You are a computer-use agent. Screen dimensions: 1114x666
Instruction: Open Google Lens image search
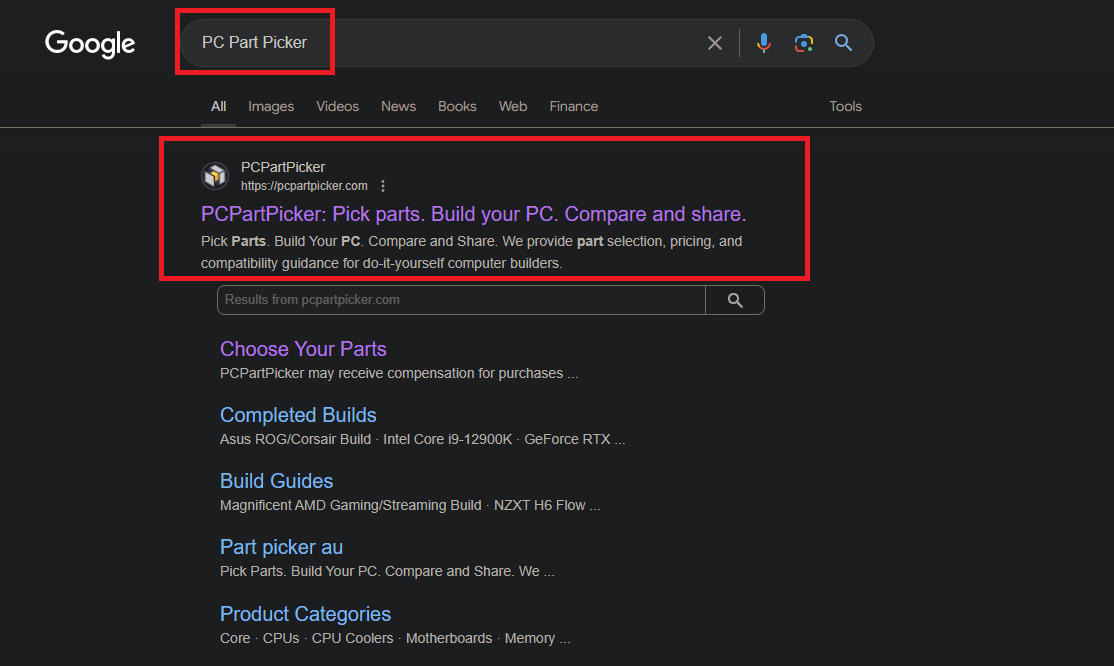click(804, 43)
